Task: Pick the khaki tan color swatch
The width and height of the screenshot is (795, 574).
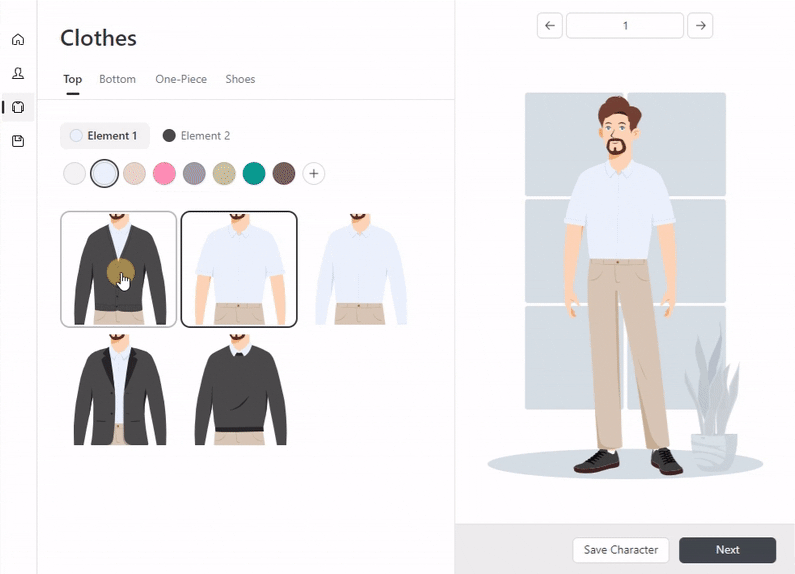Action: click(224, 173)
